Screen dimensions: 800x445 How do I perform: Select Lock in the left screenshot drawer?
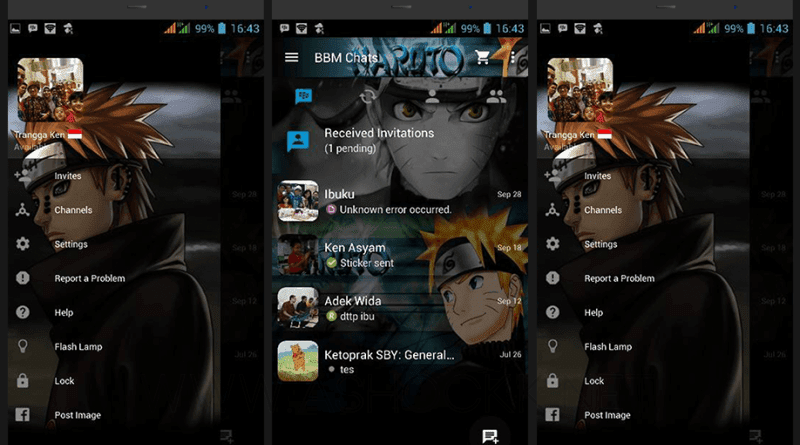(x=64, y=381)
